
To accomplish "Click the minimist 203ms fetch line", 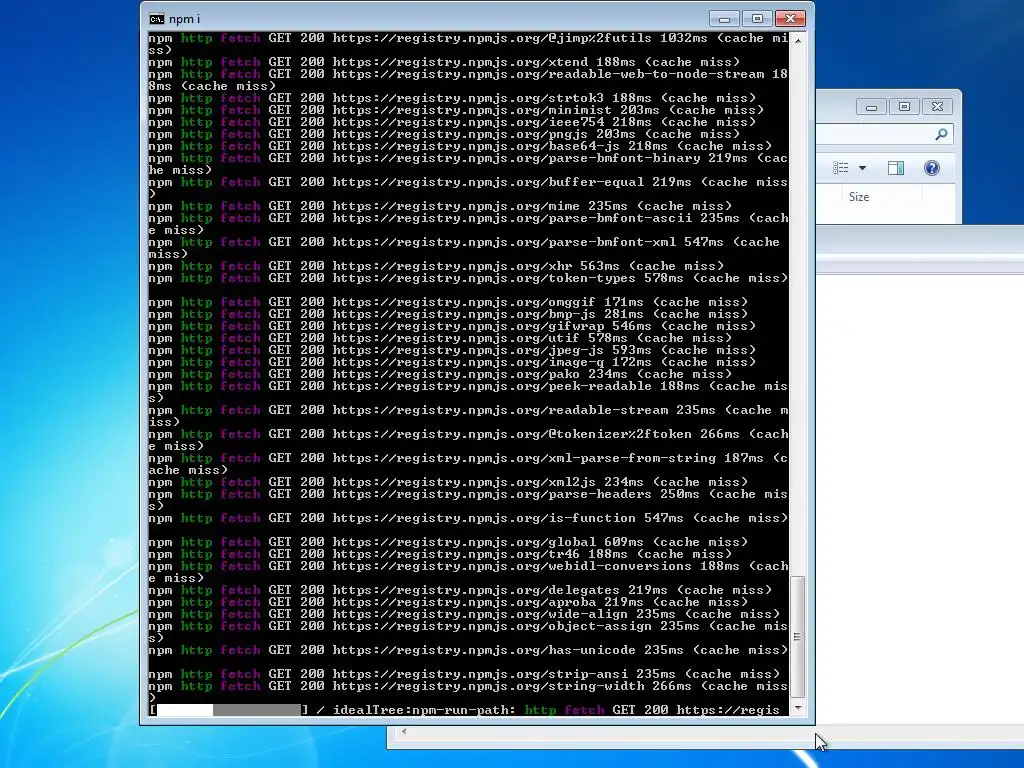I will (x=456, y=110).
